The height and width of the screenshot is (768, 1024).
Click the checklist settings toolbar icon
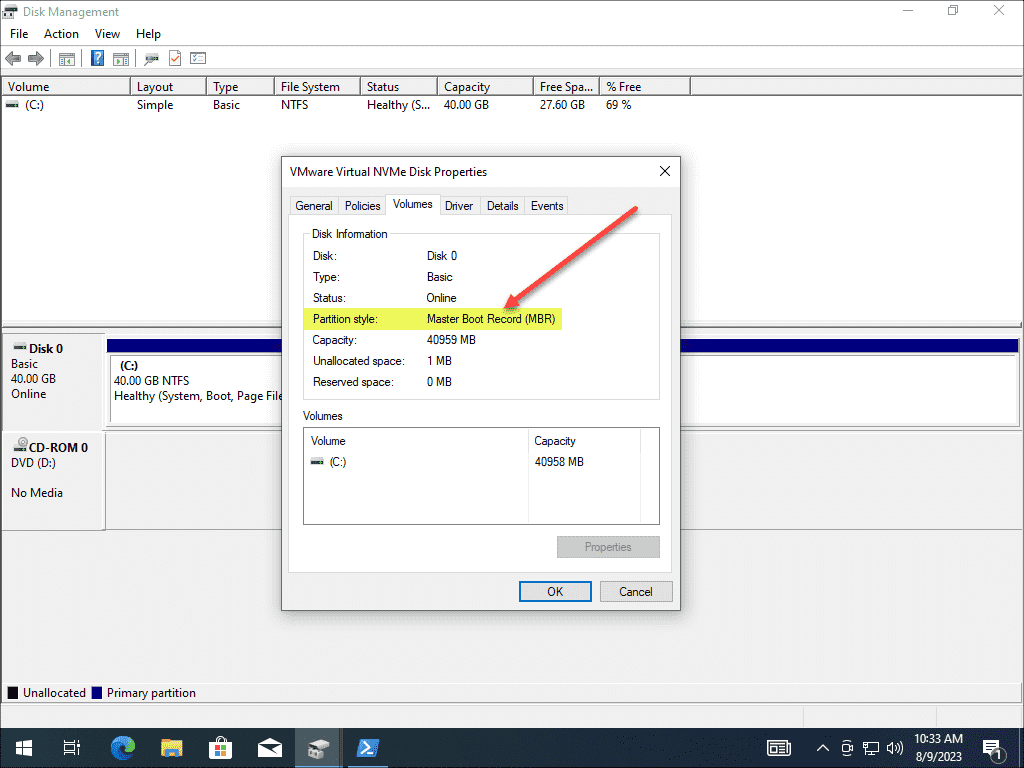[x=198, y=59]
